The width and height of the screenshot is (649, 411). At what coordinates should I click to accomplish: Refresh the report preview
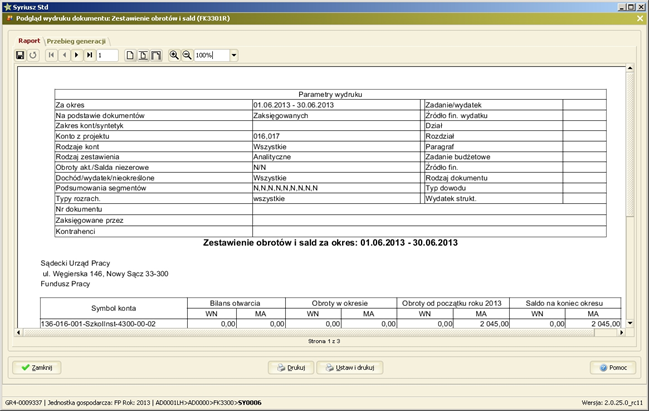coord(33,55)
